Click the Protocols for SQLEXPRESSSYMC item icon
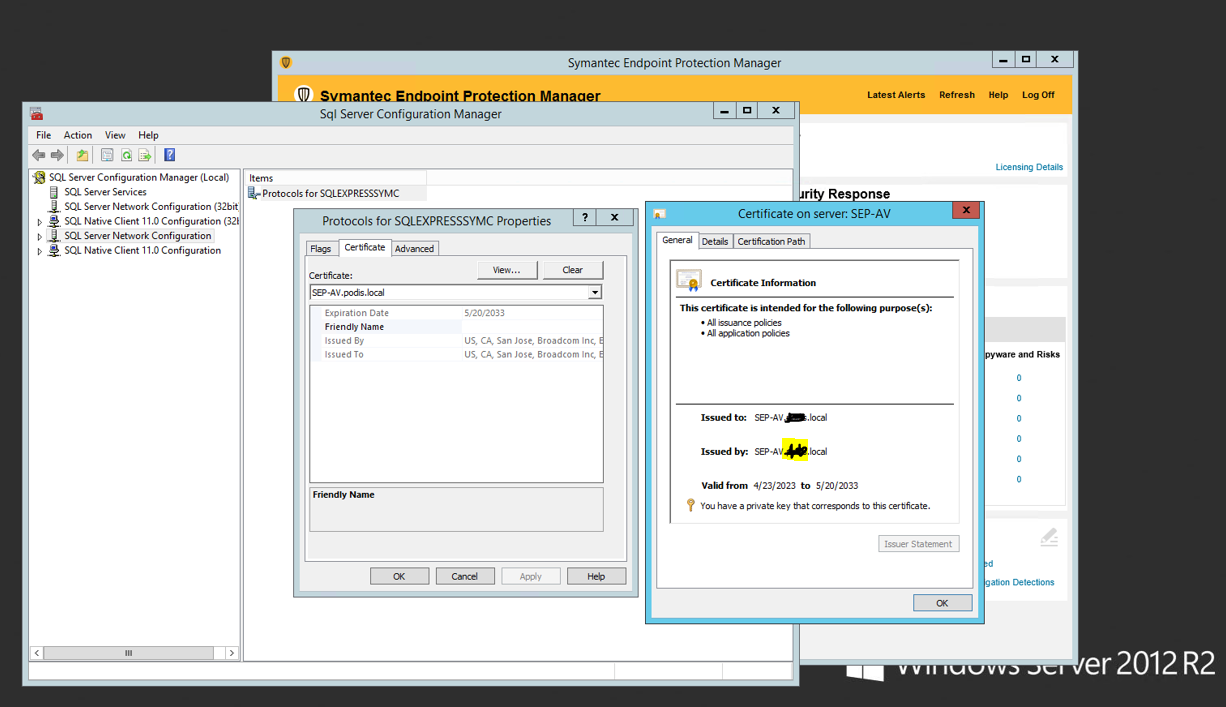Viewport: 1226px width, 707px height. 254,193
